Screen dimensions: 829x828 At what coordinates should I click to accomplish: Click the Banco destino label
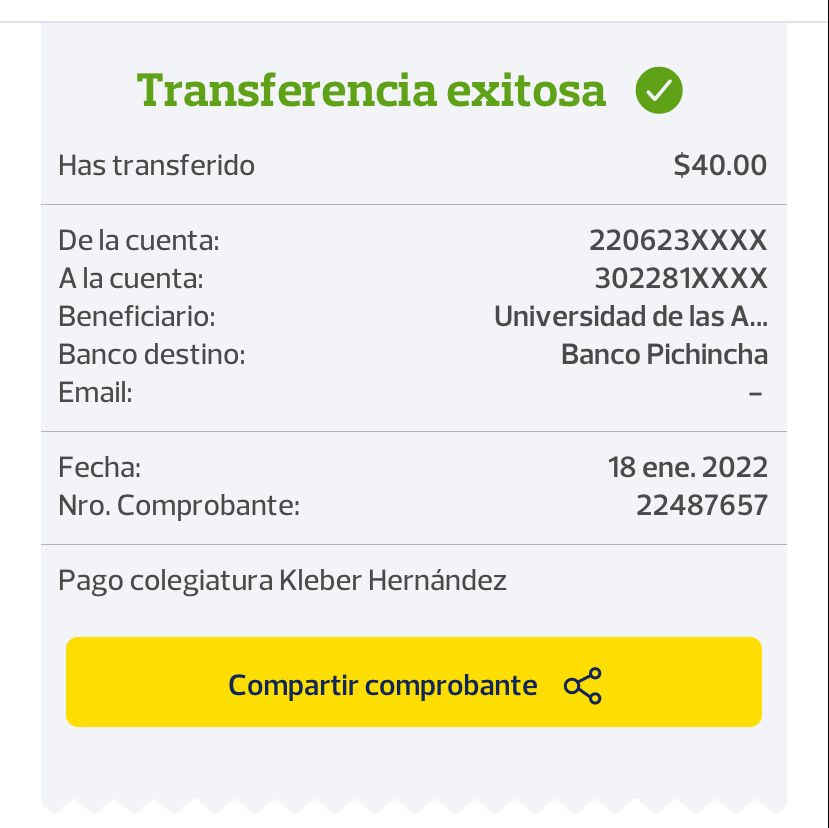pos(151,354)
